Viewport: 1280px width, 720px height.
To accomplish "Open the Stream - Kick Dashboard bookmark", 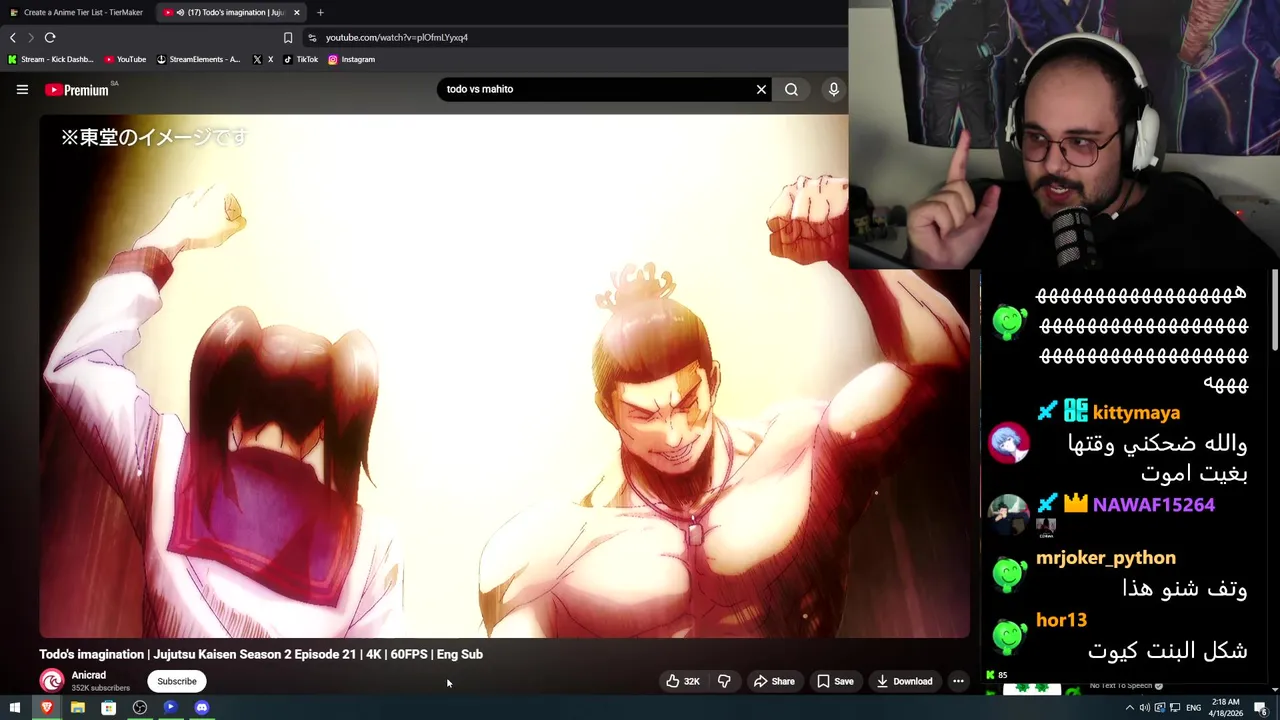I will pos(50,59).
